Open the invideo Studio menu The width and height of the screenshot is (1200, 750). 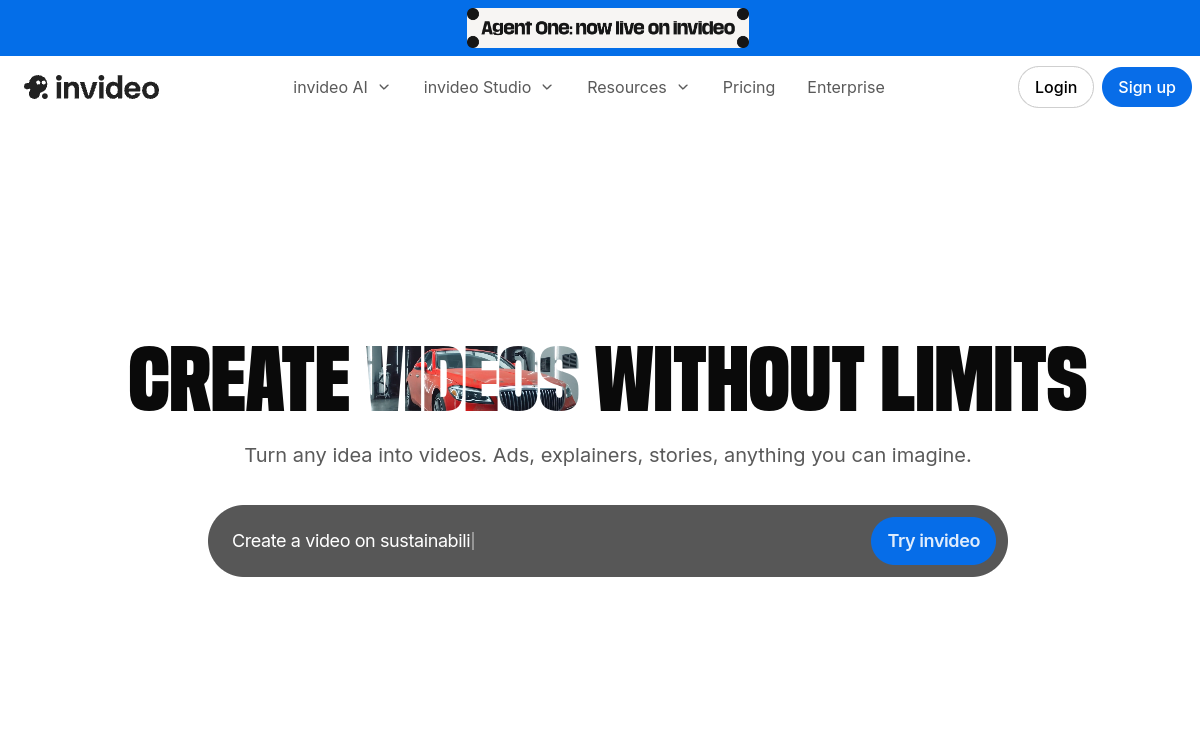pos(477,87)
